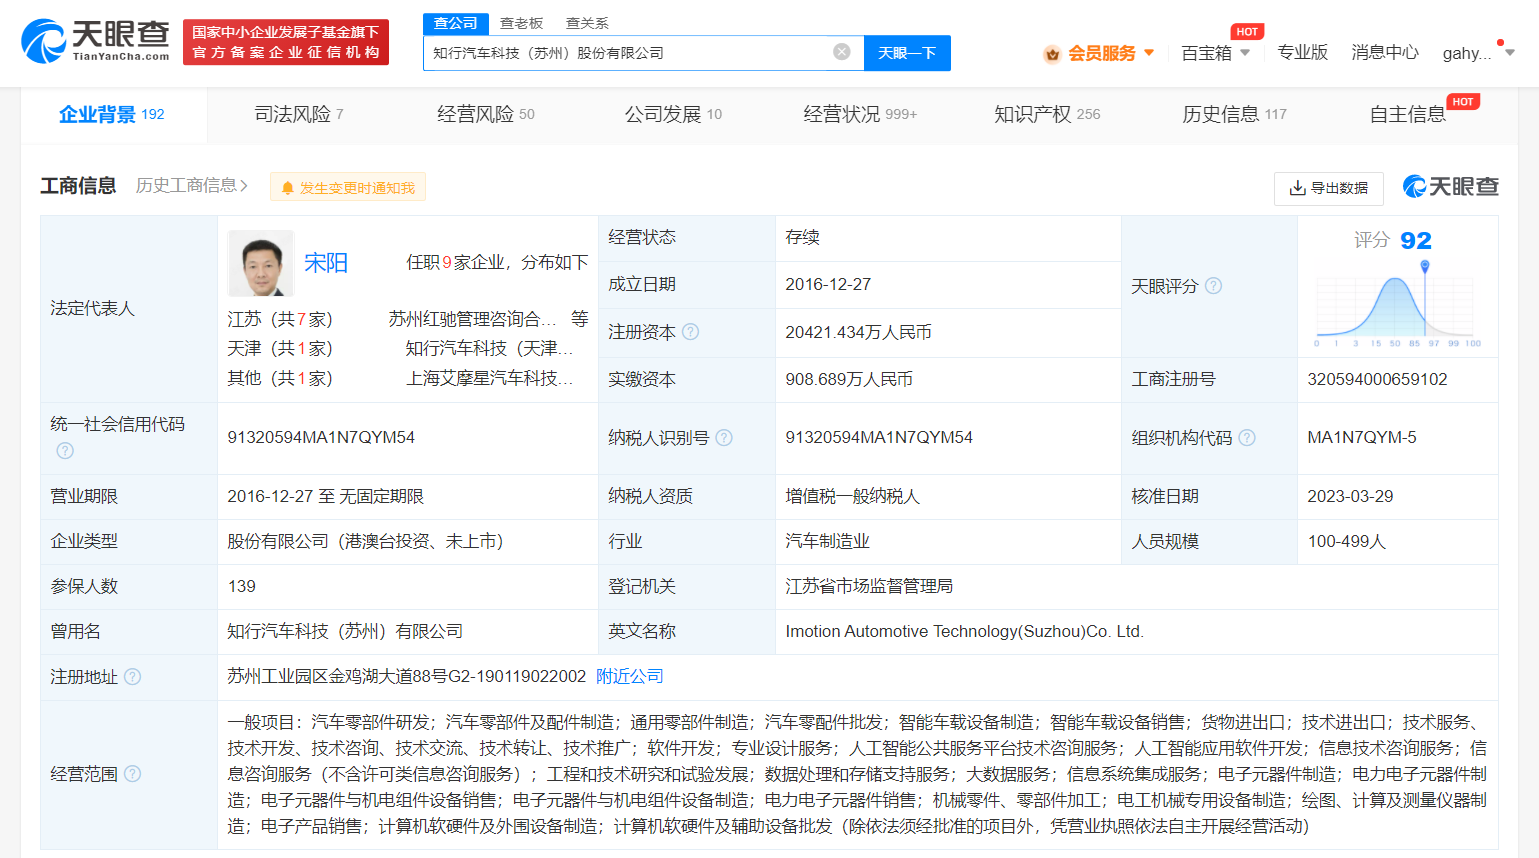Click the help icon under 统一社会信用代码
The width and height of the screenshot is (1539, 858).
65,451
